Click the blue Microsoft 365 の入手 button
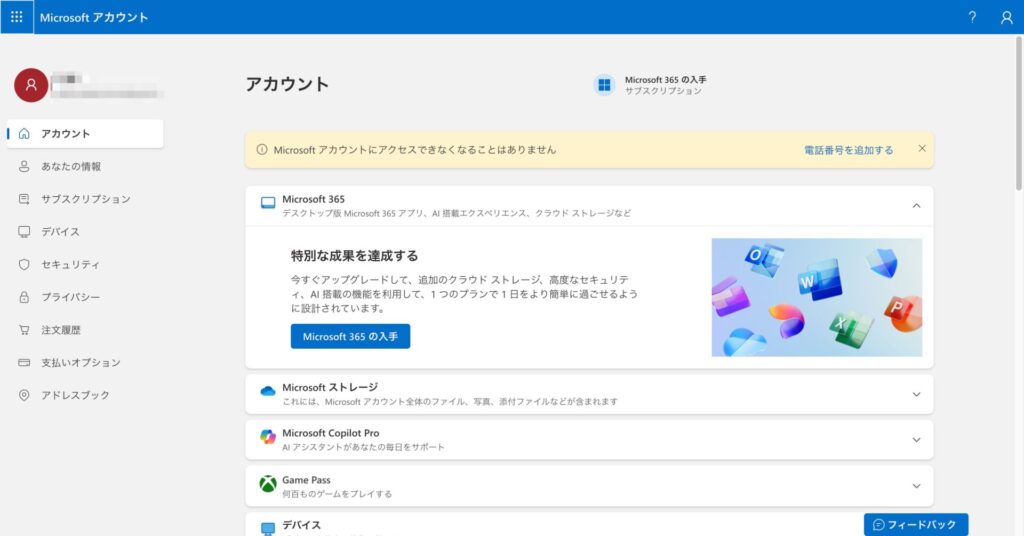Viewport: 1024px width, 536px height. pos(350,337)
